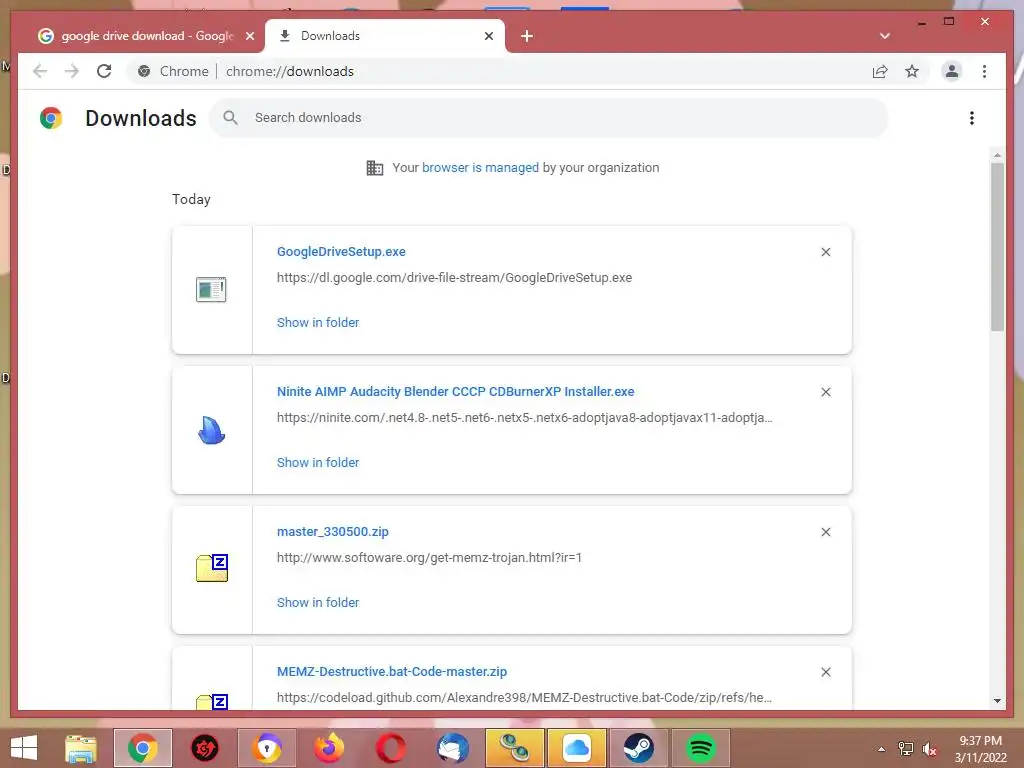Screen dimensions: 1024x768
Task: Click the muted volume tray icon
Action: pos(929,749)
